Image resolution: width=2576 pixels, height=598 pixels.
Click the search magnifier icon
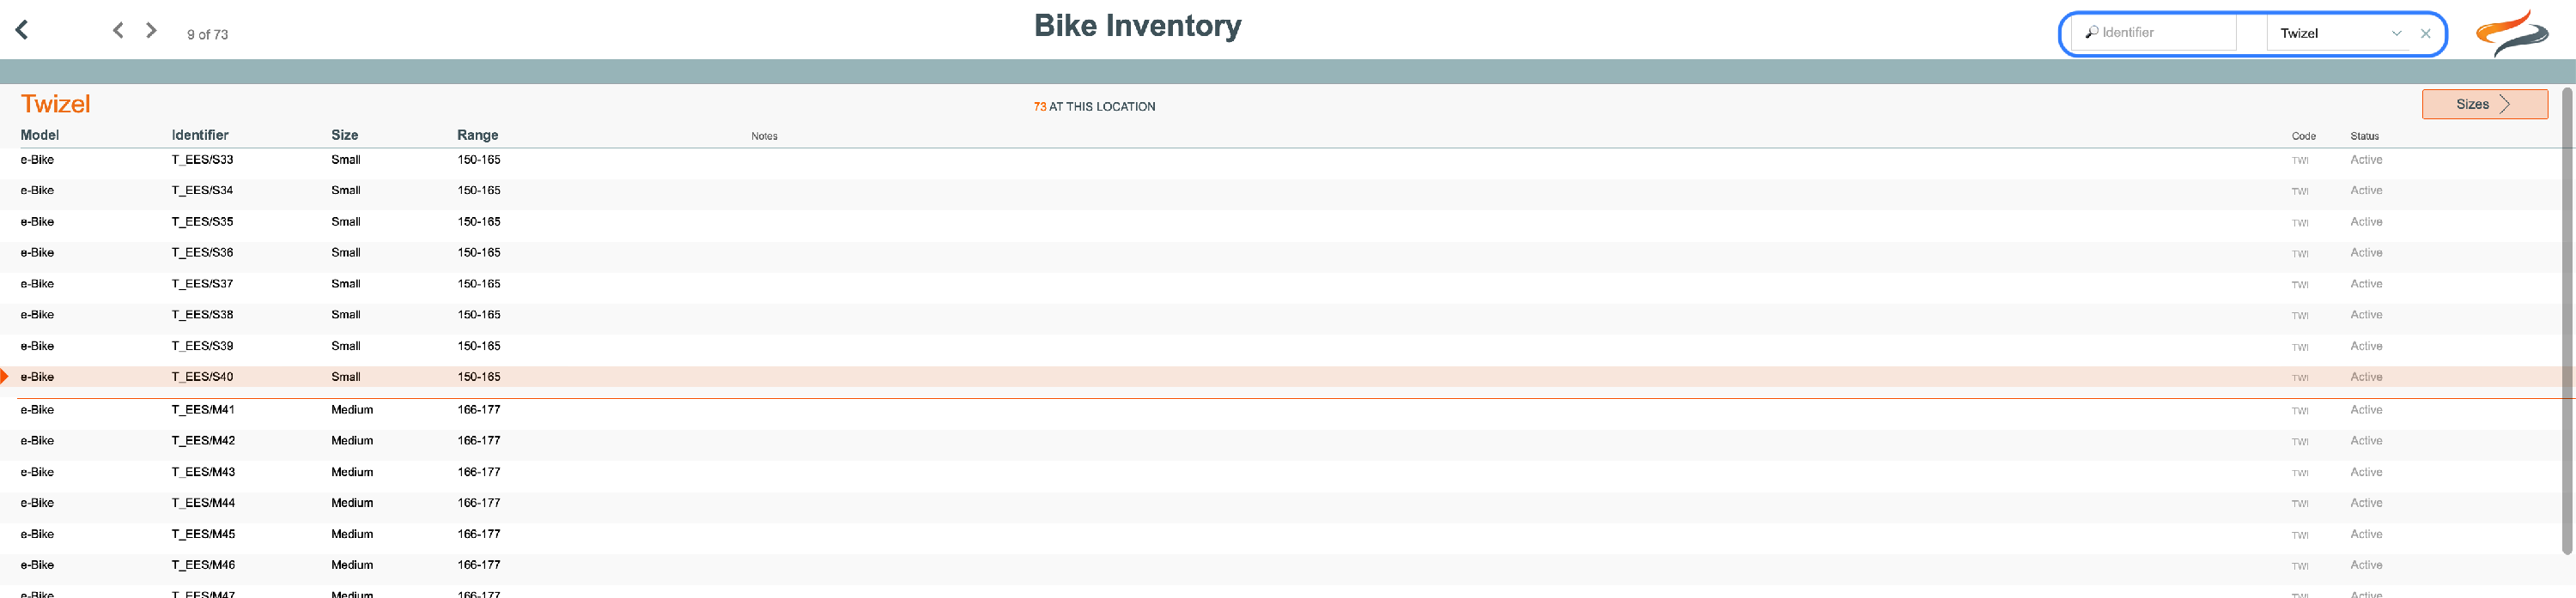coord(2091,32)
